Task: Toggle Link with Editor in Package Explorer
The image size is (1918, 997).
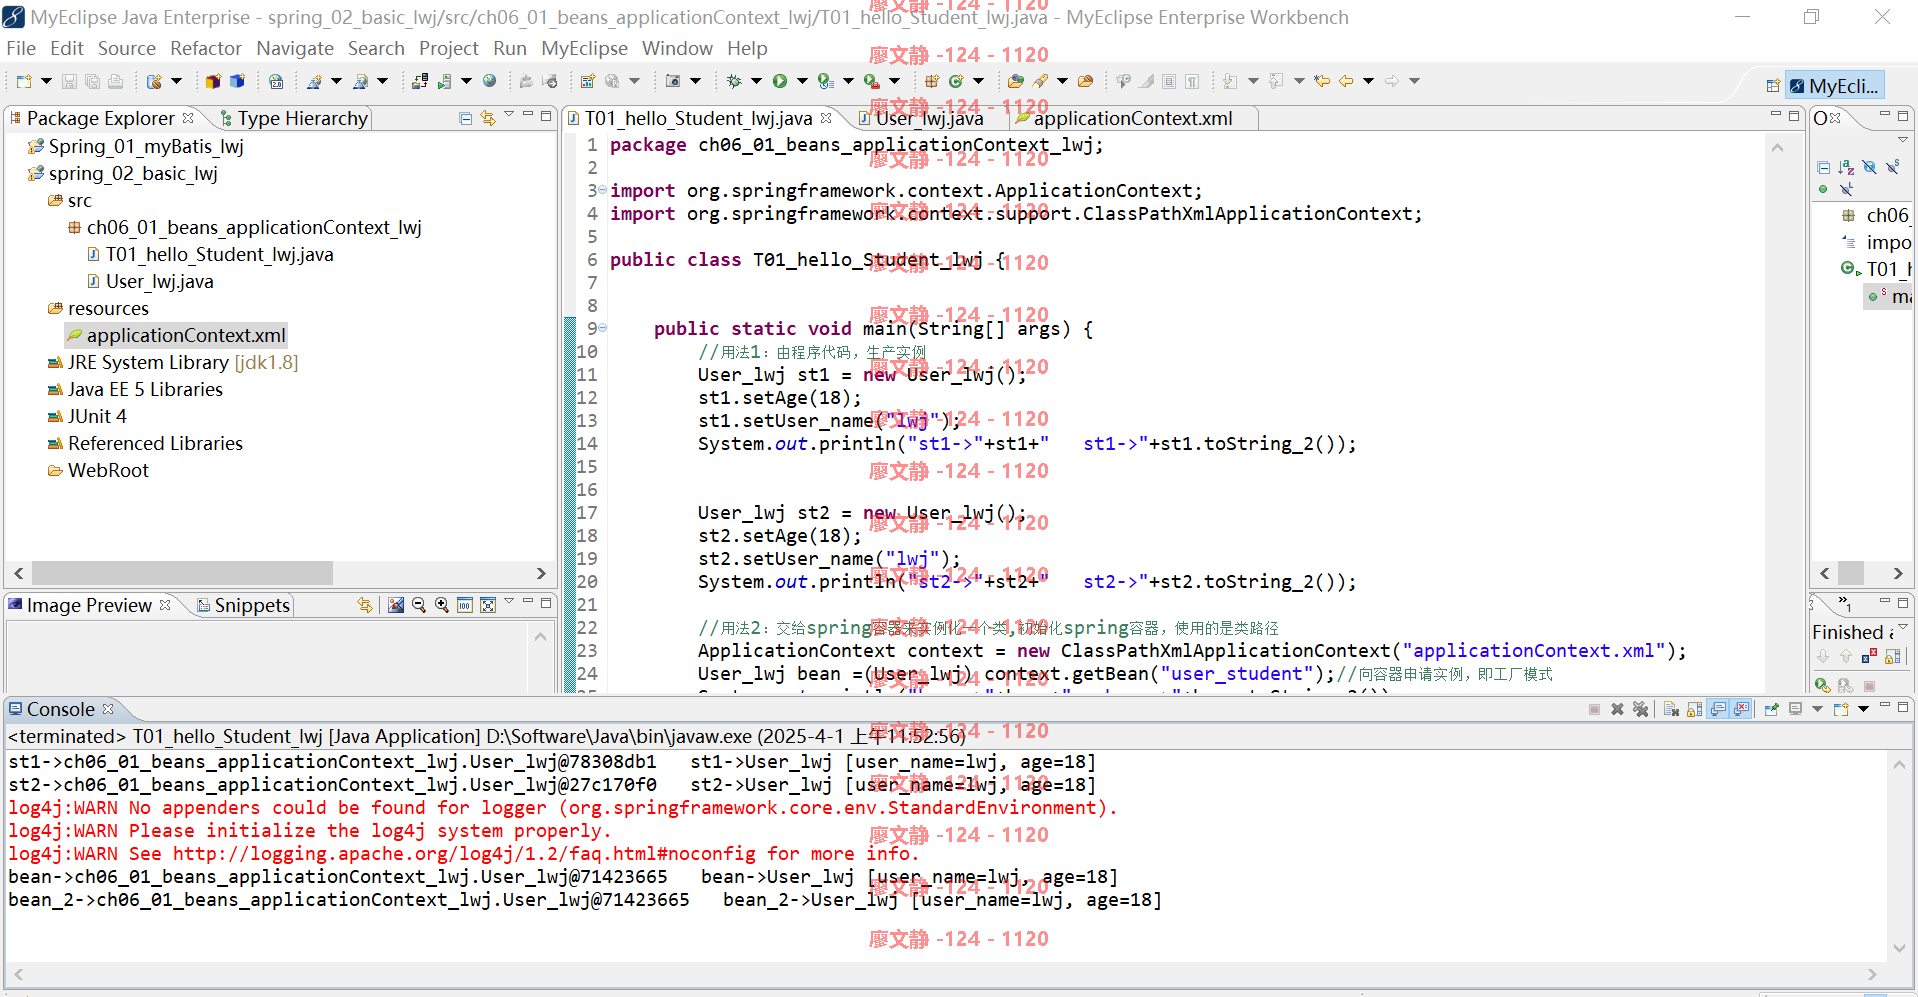Action: tap(488, 118)
